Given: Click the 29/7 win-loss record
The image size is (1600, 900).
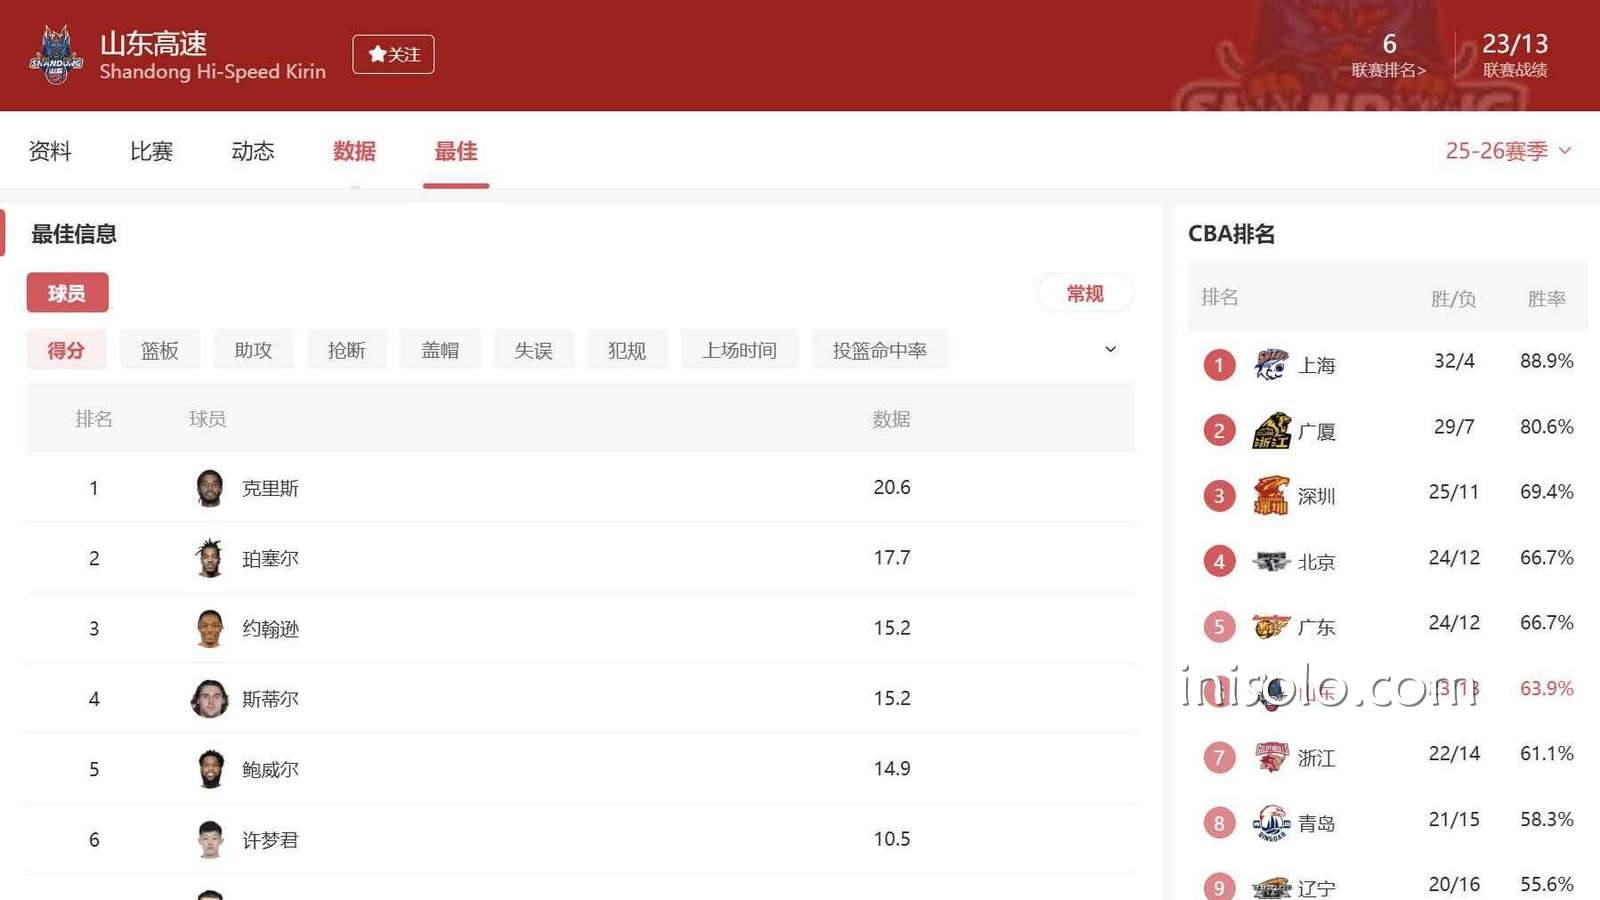Looking at the screenshot, I should pyautogui.click(x=1454, y=427).
